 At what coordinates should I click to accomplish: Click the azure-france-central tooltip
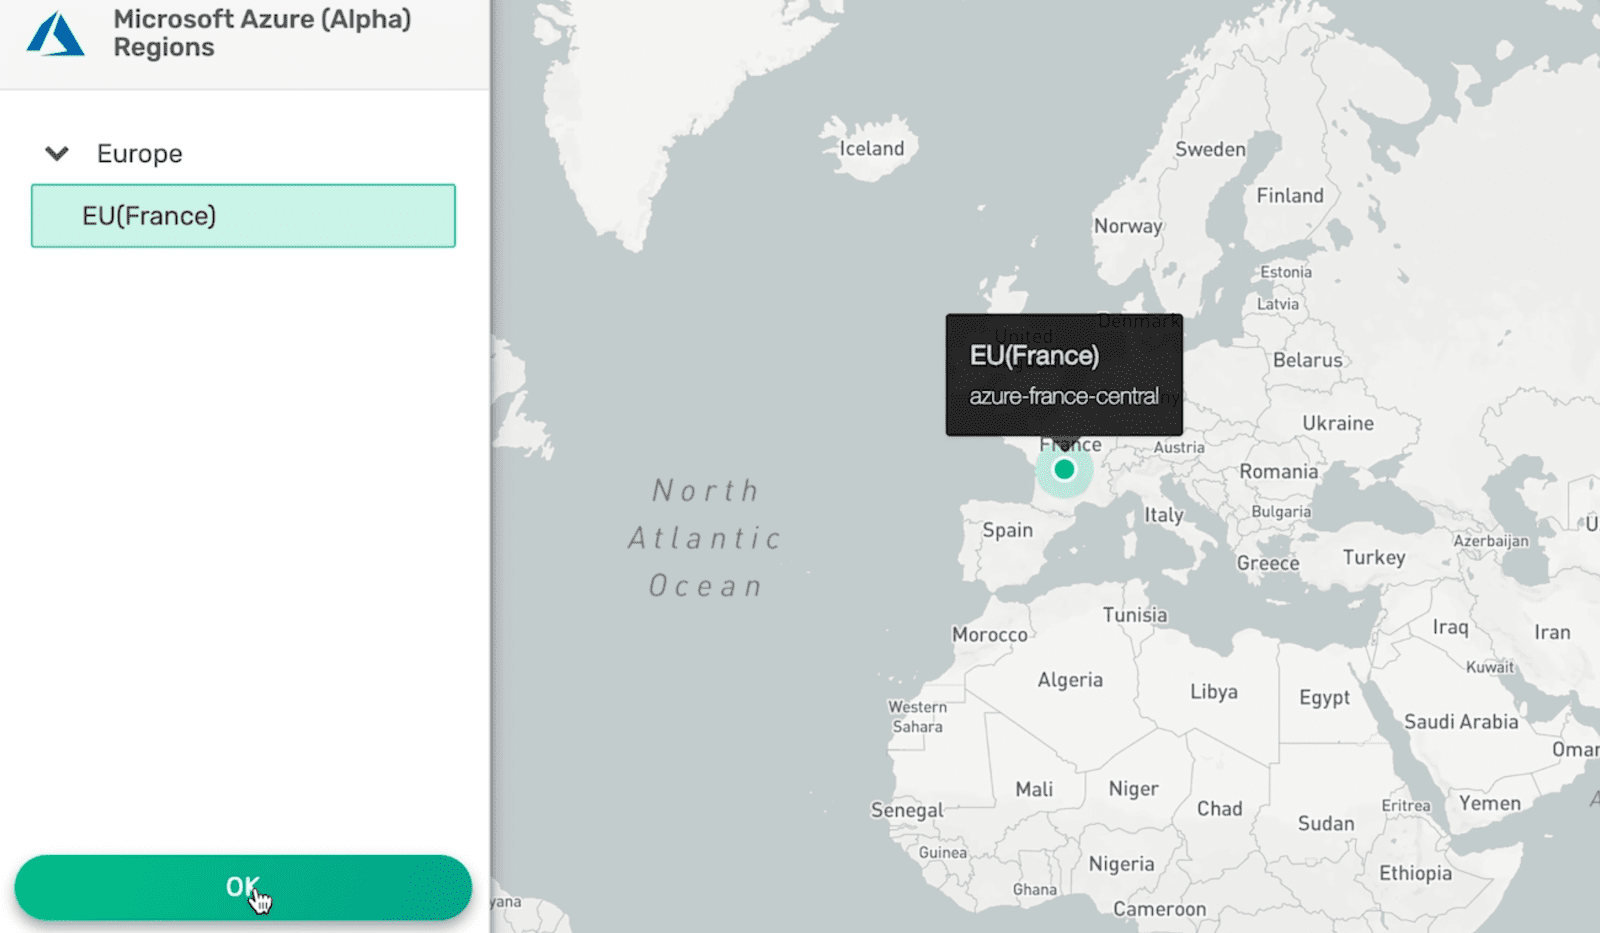pos(1064,375)
